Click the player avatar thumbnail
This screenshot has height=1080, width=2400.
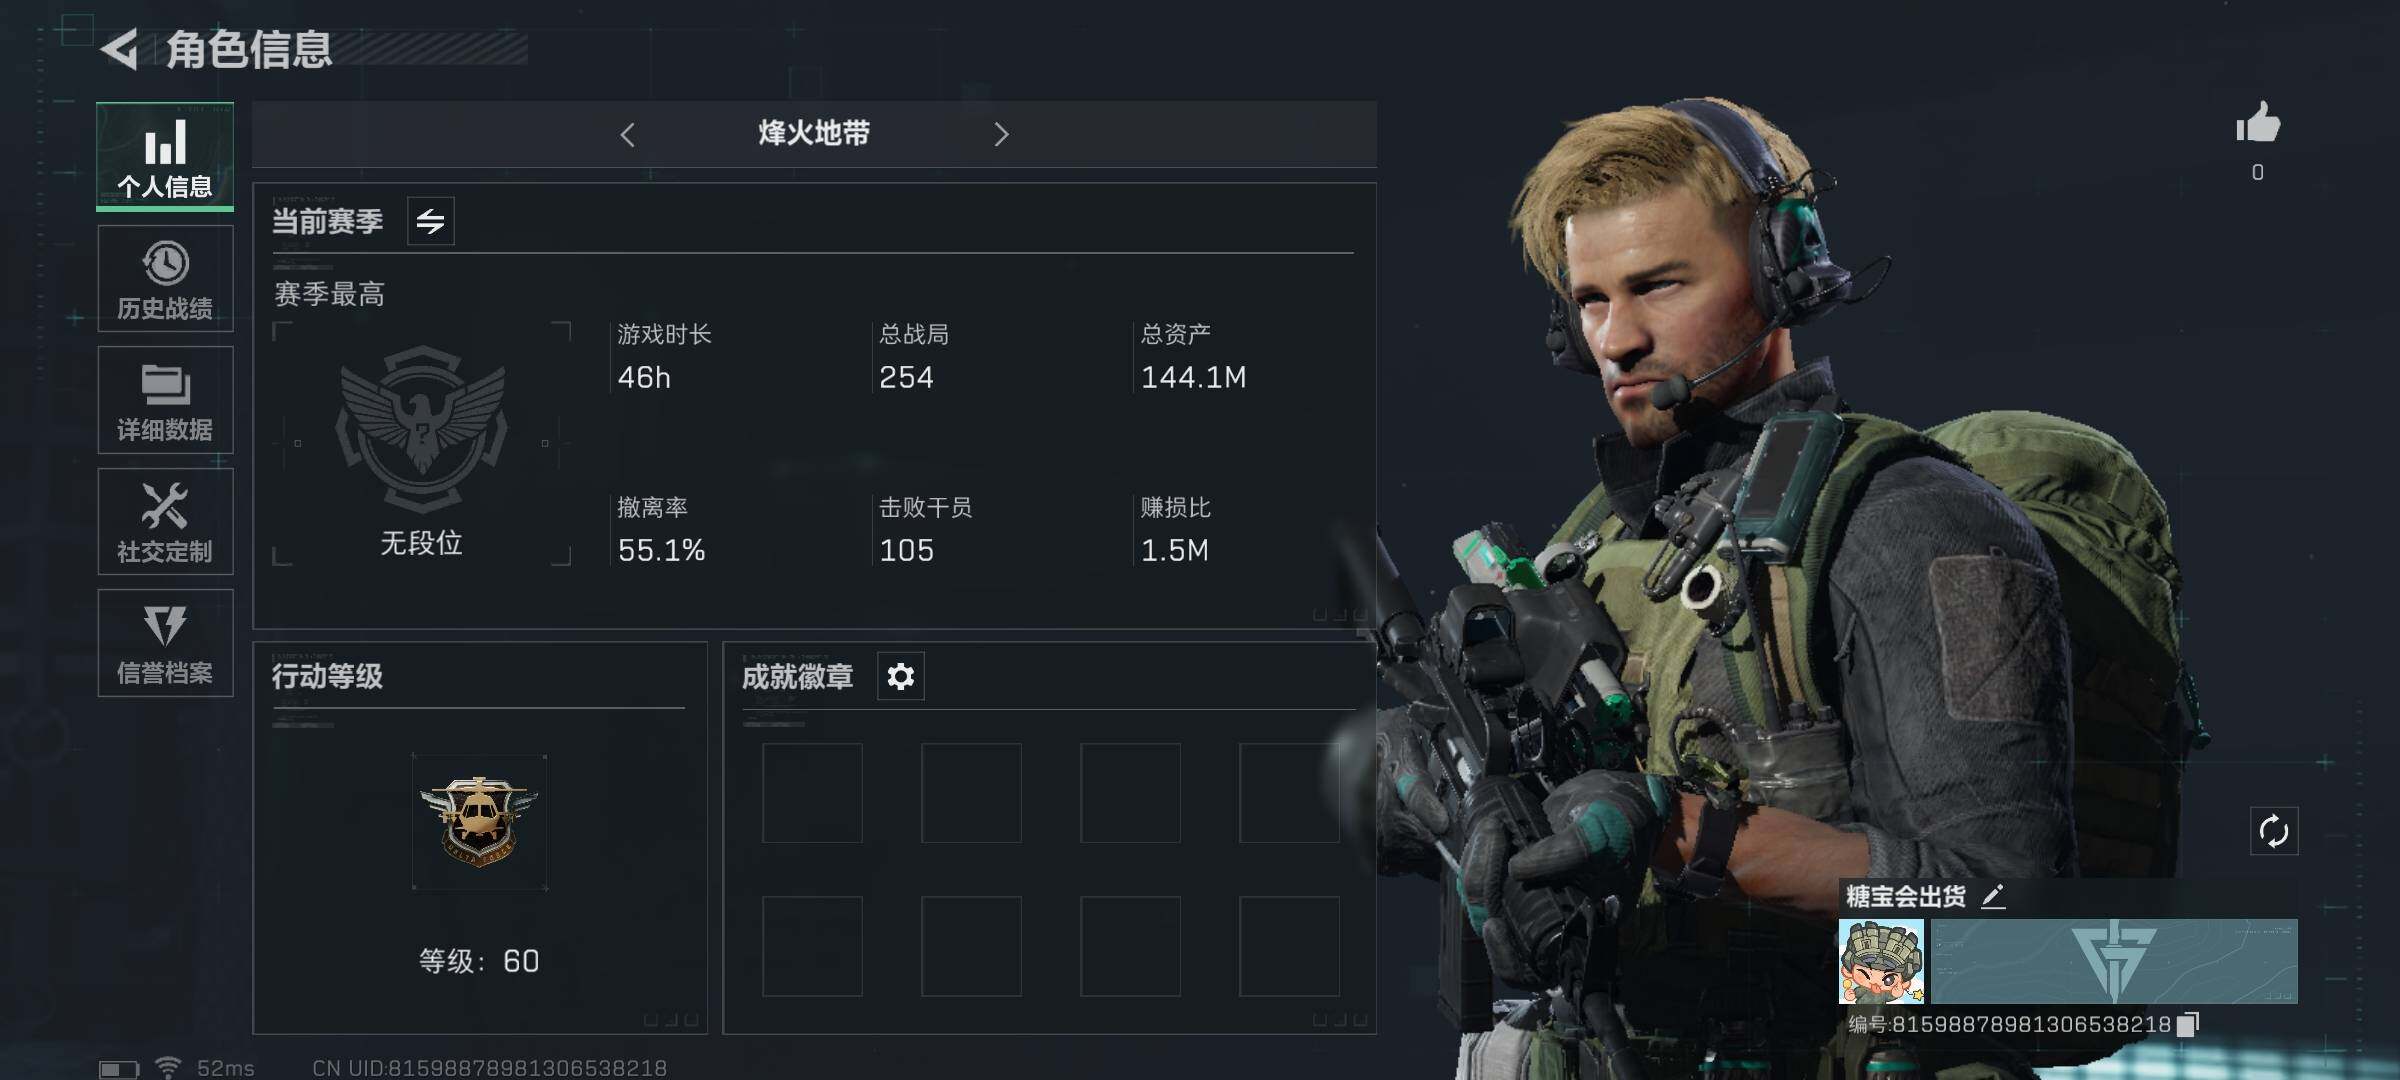pos(1881,962)
